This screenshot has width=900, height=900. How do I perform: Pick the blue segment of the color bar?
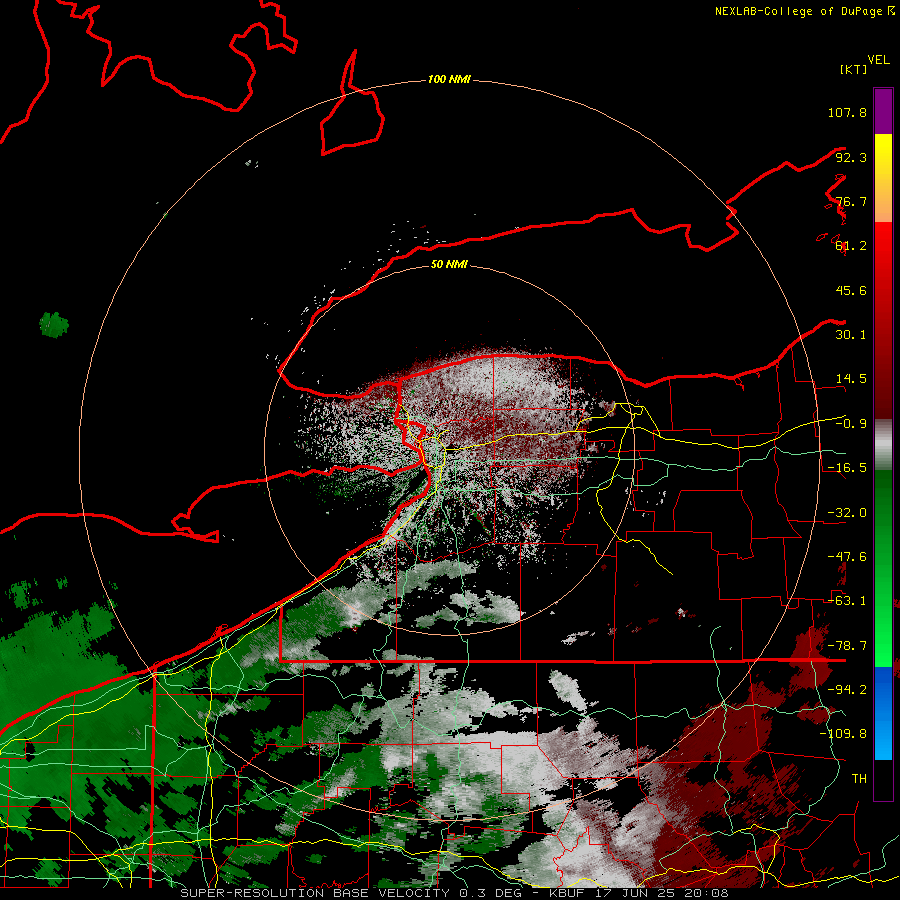pos(883,713)
